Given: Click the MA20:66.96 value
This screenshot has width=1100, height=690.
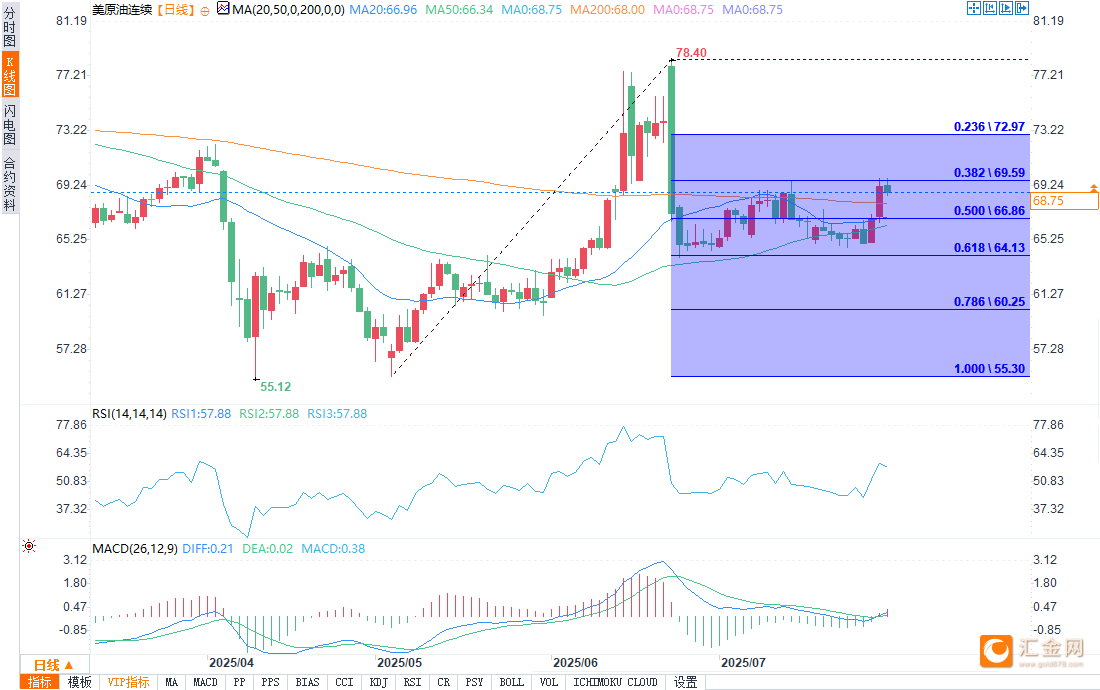Looking at the screenshot, I should click(383, 10).
